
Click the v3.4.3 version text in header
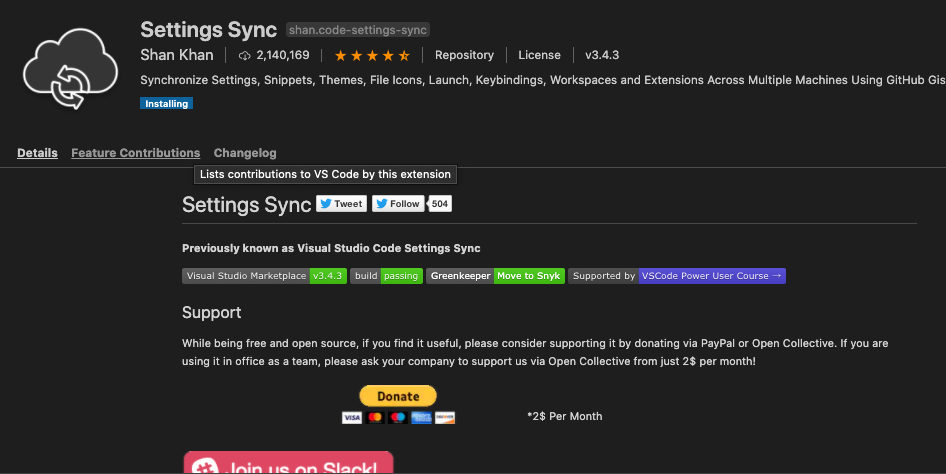[602, 55]
